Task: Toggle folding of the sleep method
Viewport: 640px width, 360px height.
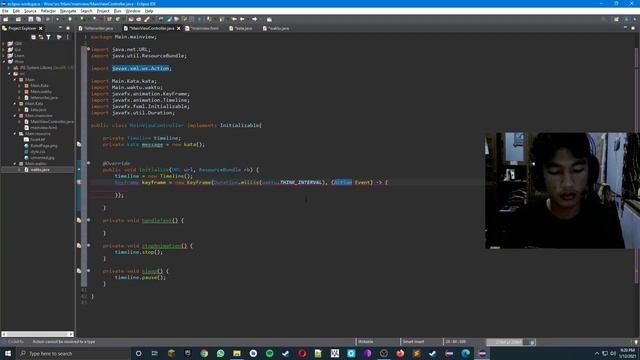Action: pos(88,271)
